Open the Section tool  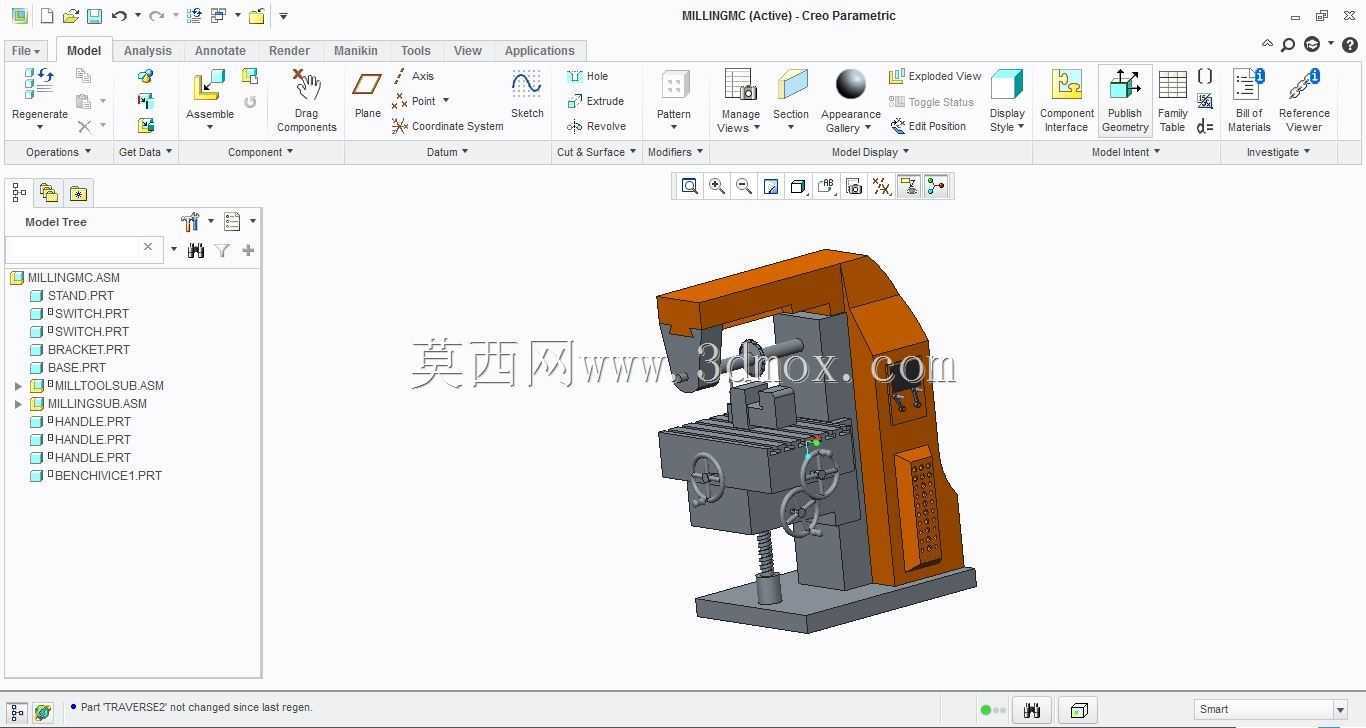790,100
